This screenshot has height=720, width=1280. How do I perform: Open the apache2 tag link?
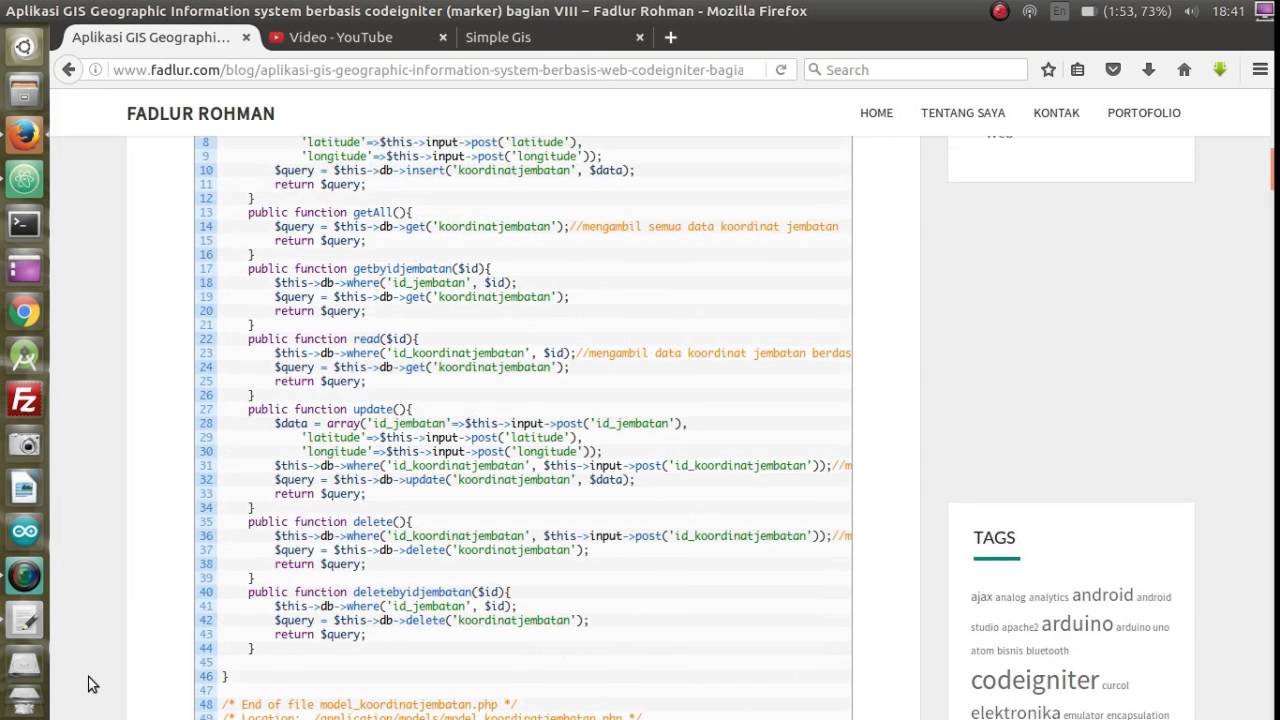1019,628
